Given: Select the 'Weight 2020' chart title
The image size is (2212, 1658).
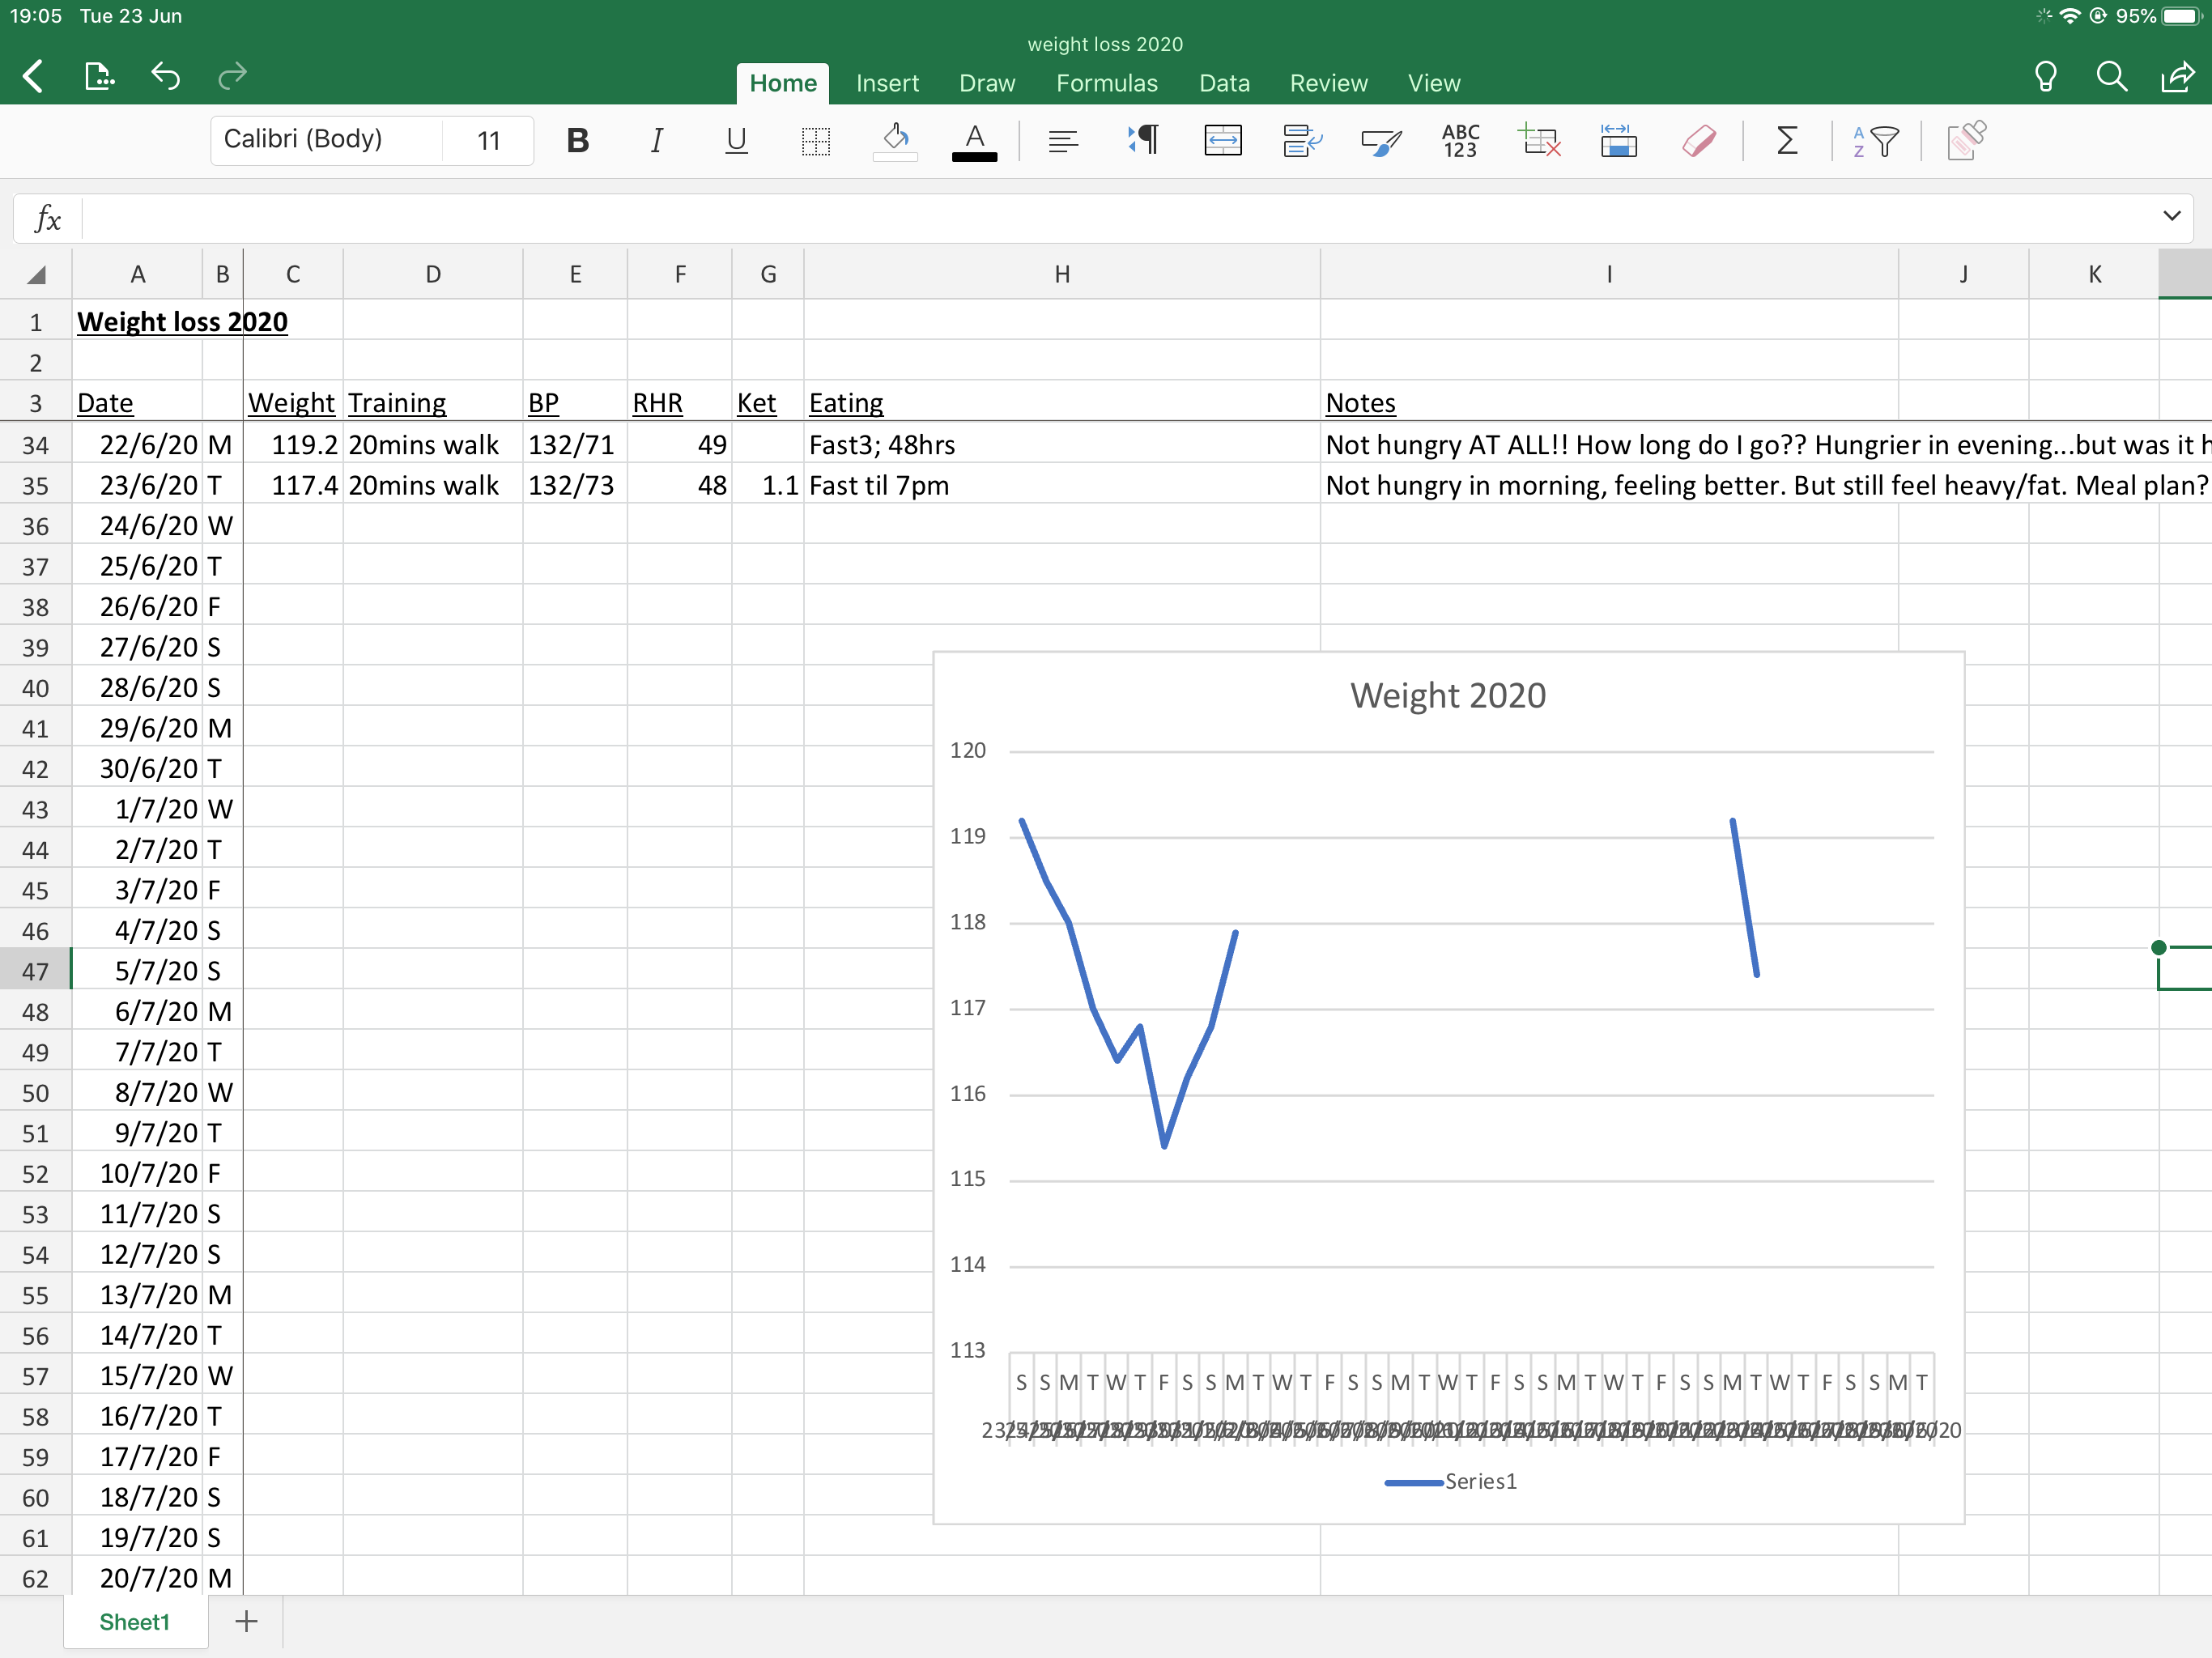Looking at the screenshot, I should (x=1447, y=695).
